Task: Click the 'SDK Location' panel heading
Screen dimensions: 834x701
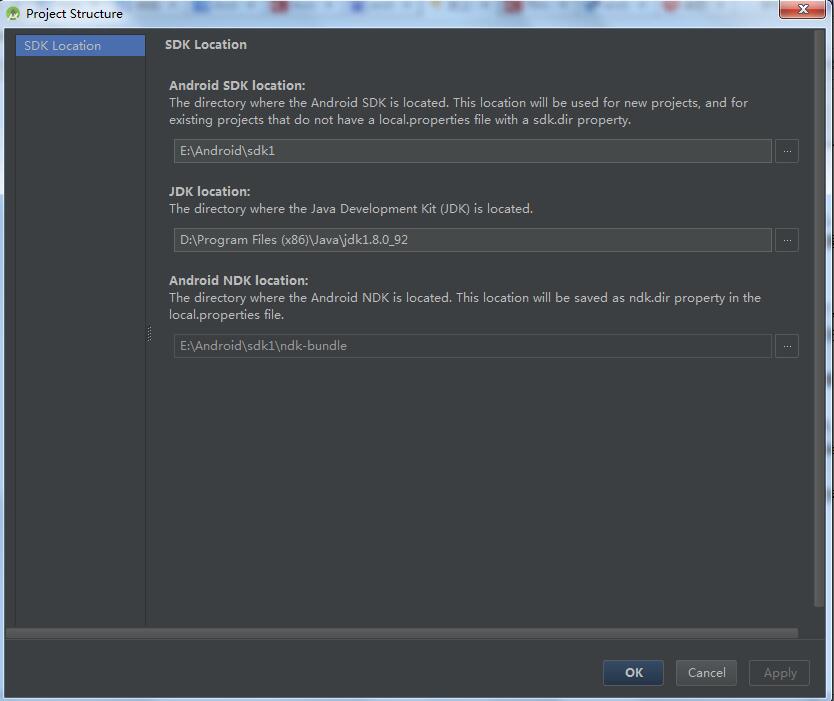Action: 206,45
